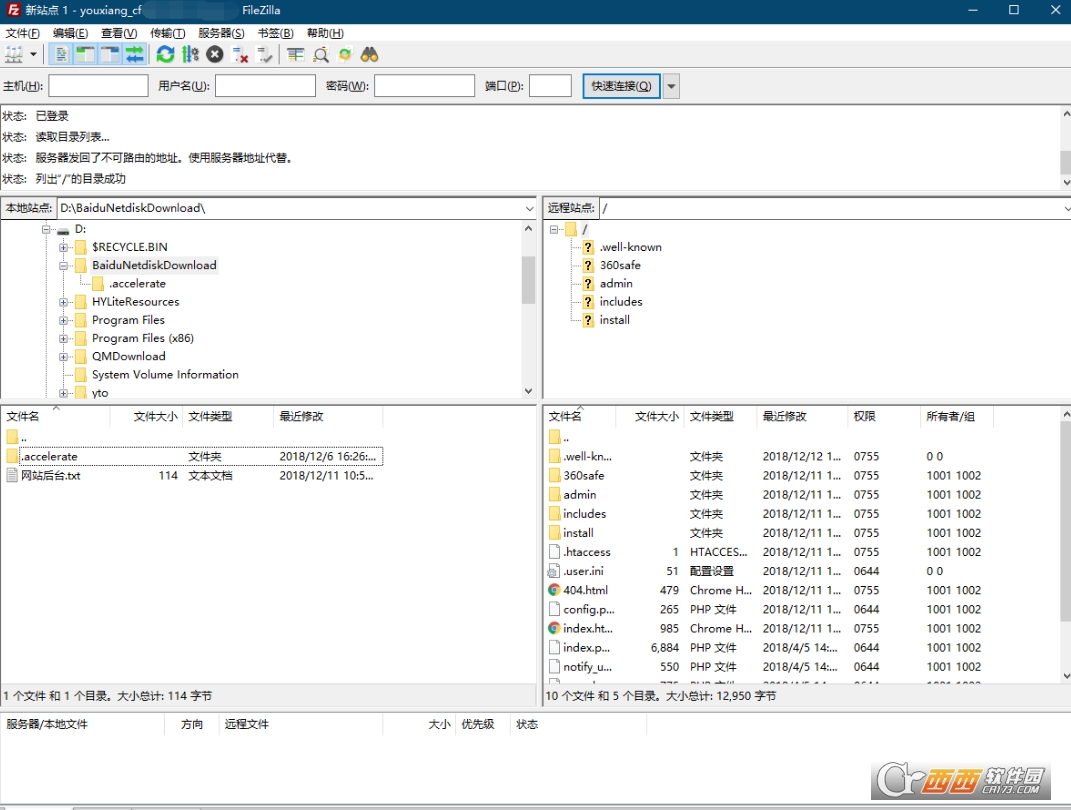Click the 主机 host input field

coord(98,85)
